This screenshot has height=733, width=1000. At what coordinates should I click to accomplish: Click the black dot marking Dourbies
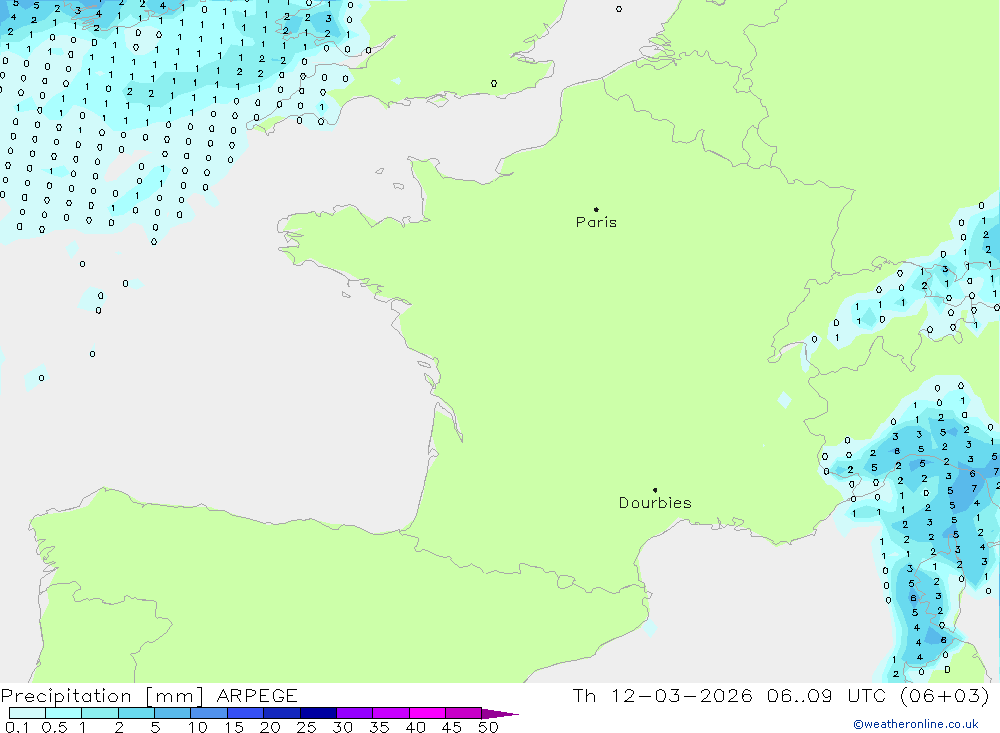[655, 490]
